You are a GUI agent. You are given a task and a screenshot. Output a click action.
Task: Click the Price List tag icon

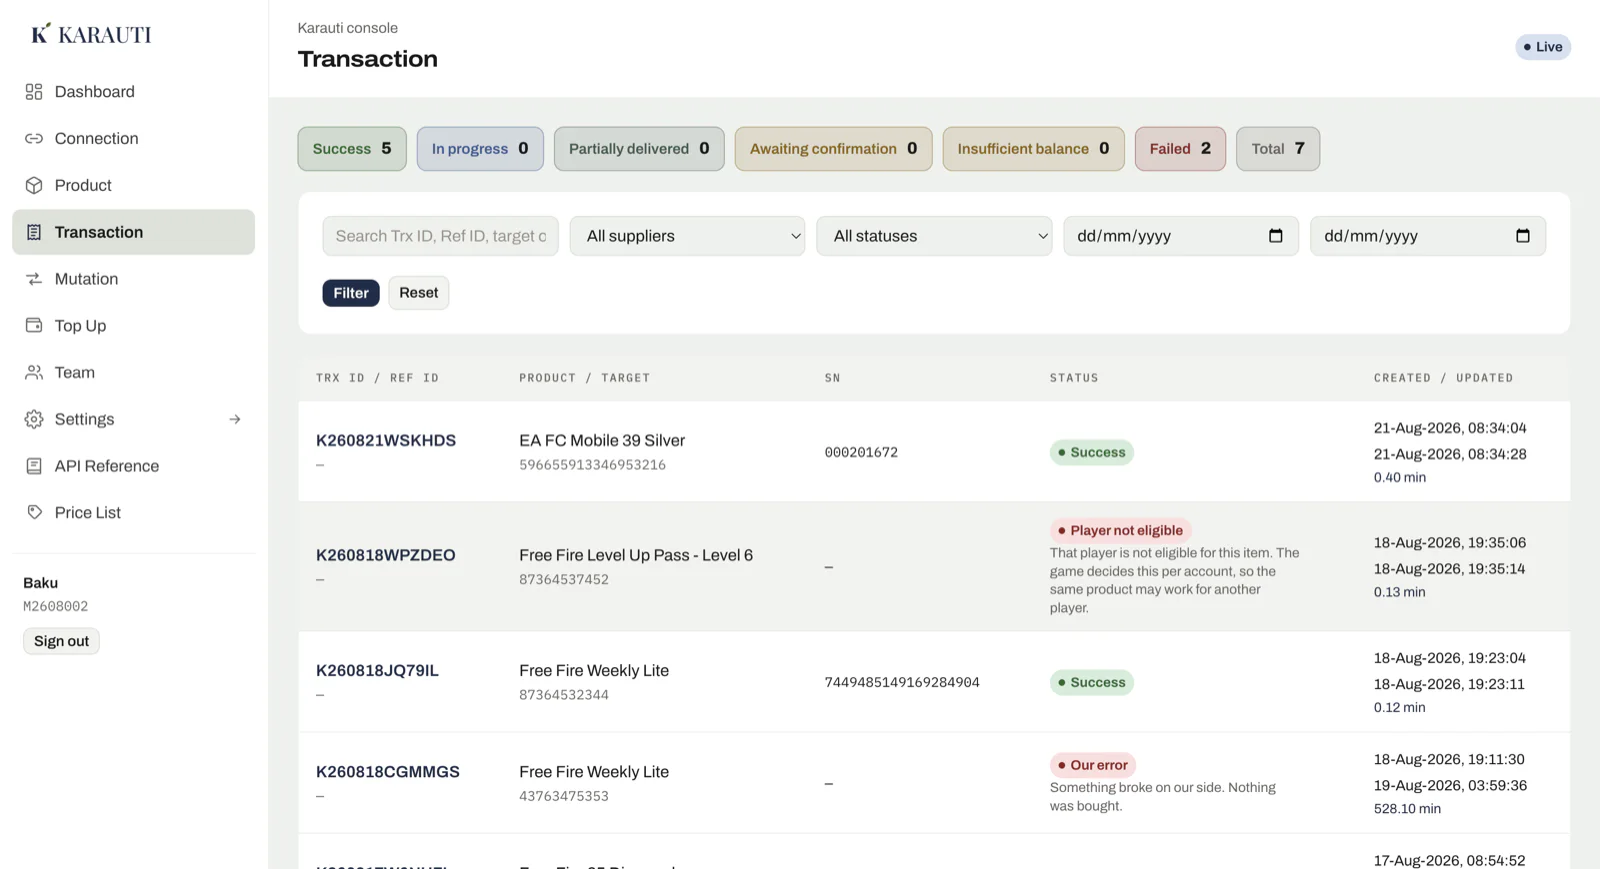pos(34,512)
